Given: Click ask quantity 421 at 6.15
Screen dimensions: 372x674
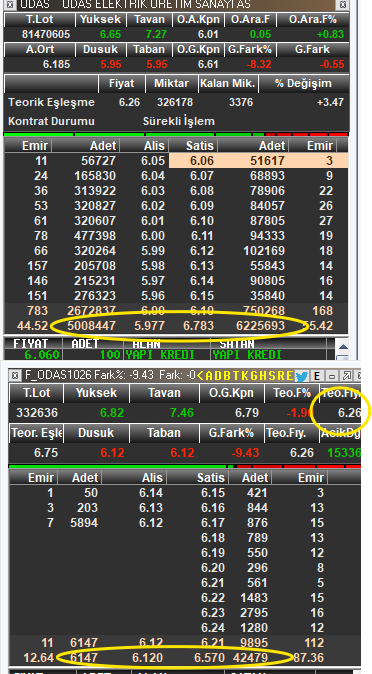Looking at the screenshot, I should point(257,493).
